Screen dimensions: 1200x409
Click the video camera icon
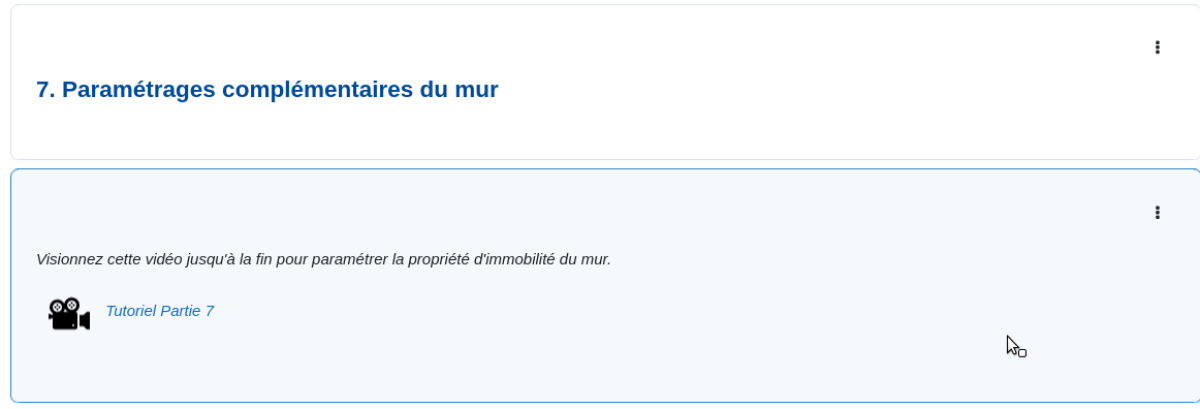(69, 314)
